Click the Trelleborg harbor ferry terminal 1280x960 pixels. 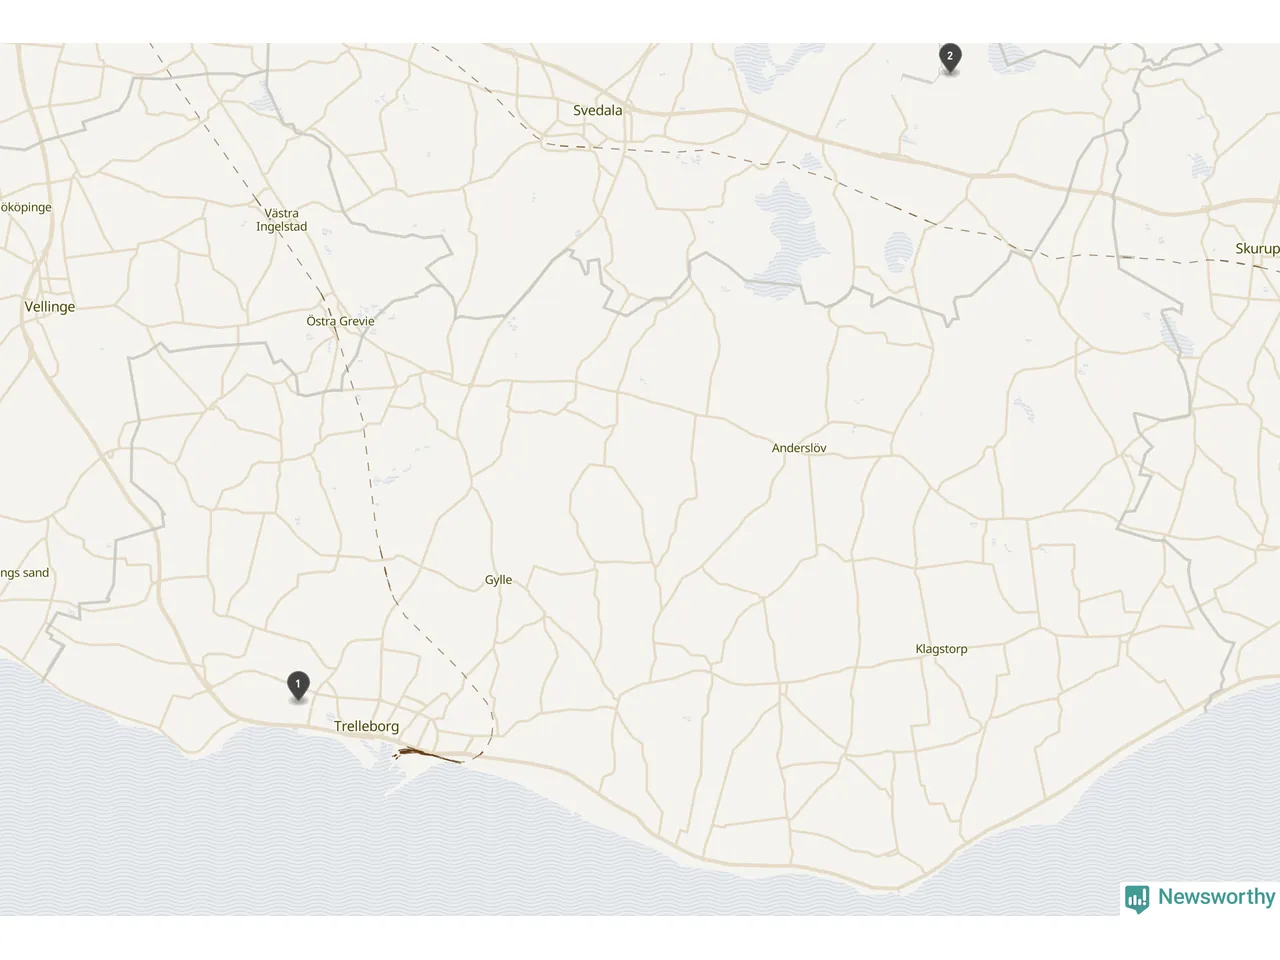420,752
